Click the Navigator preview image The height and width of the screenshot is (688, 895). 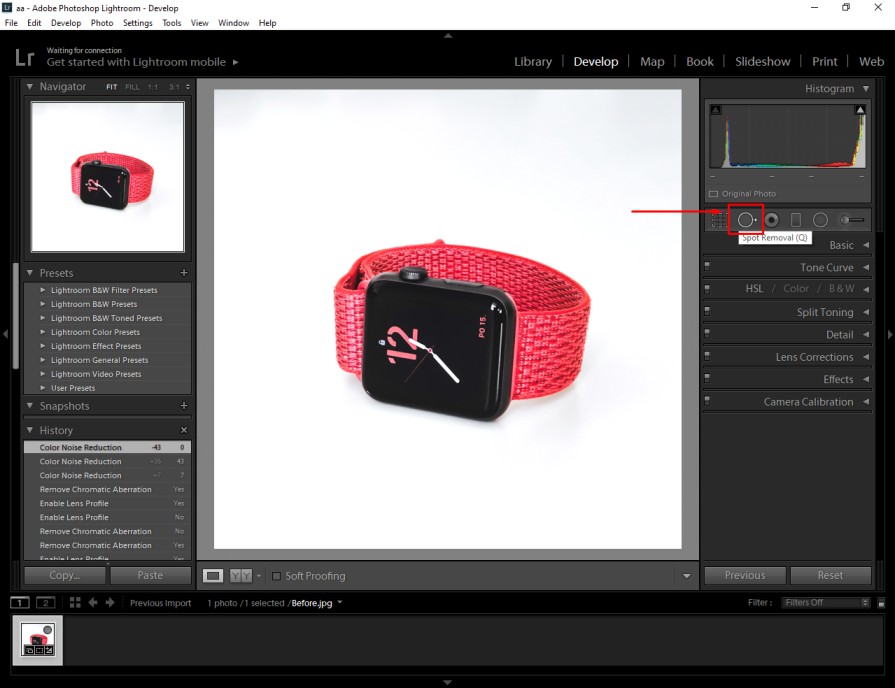click(107, 177)
